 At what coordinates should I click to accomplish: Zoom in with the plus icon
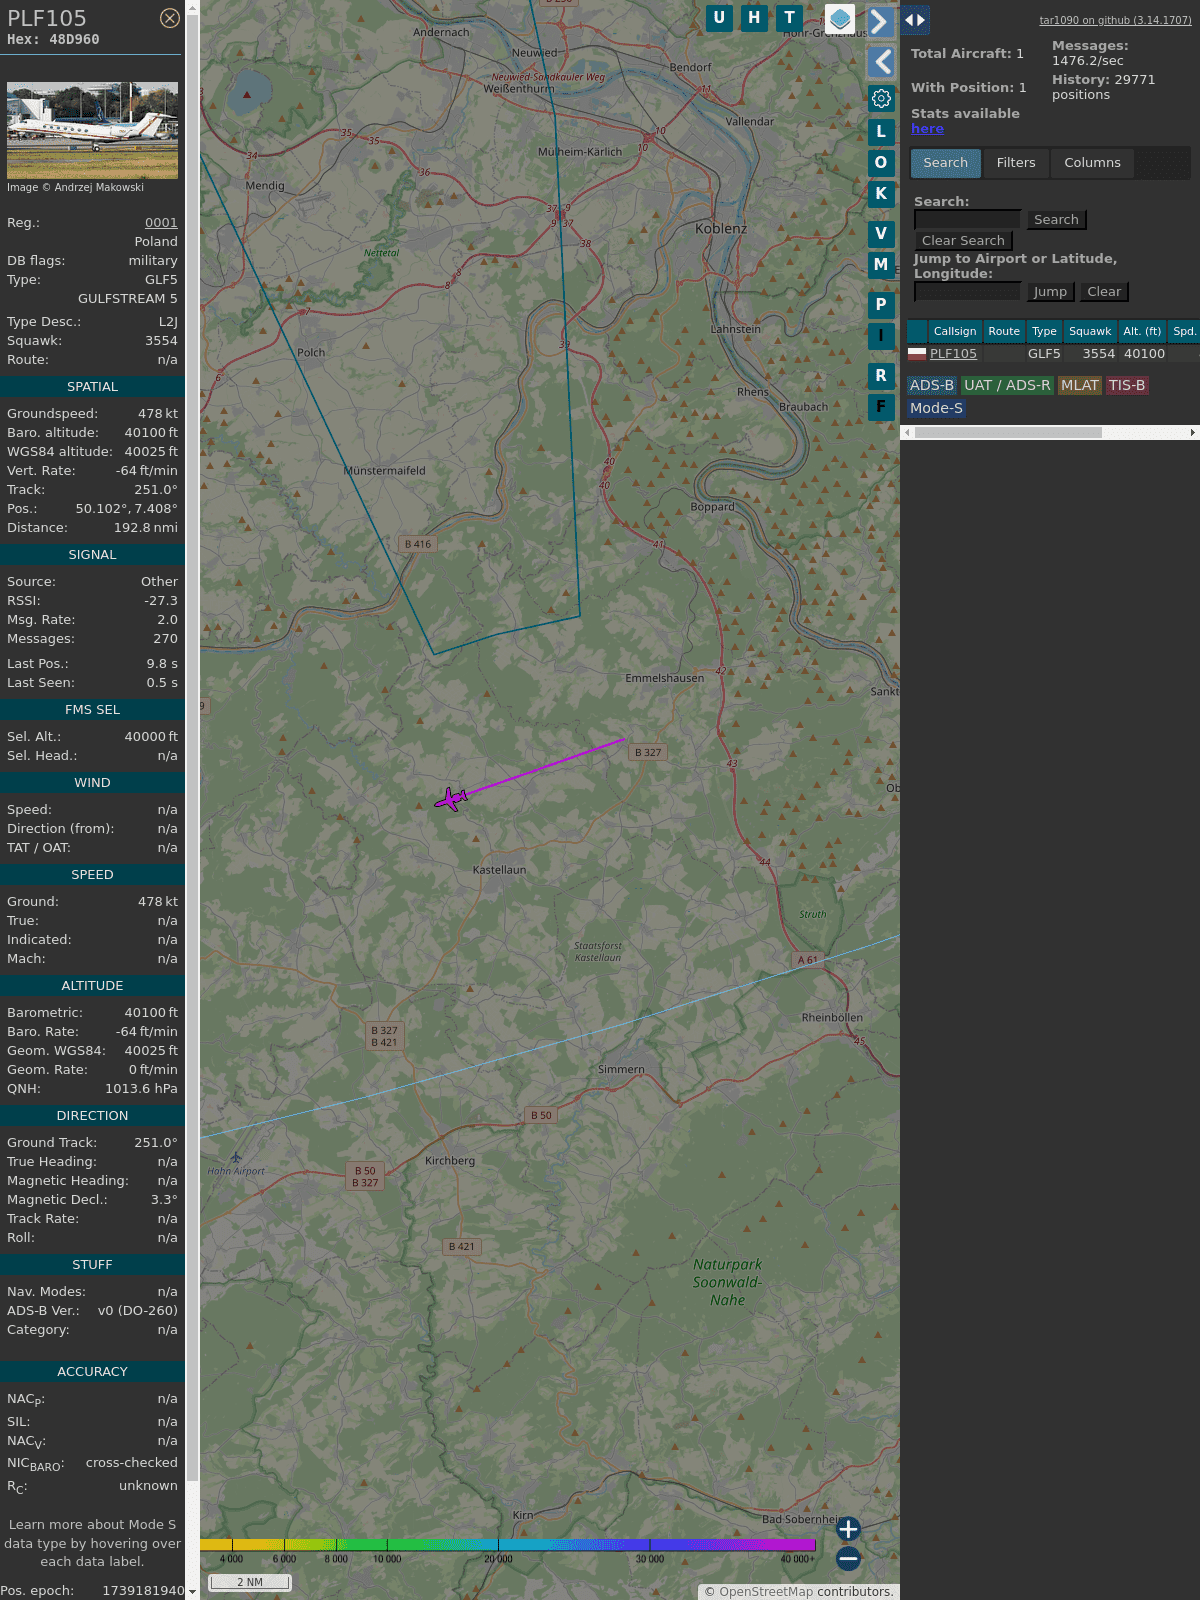point(848,1529)
